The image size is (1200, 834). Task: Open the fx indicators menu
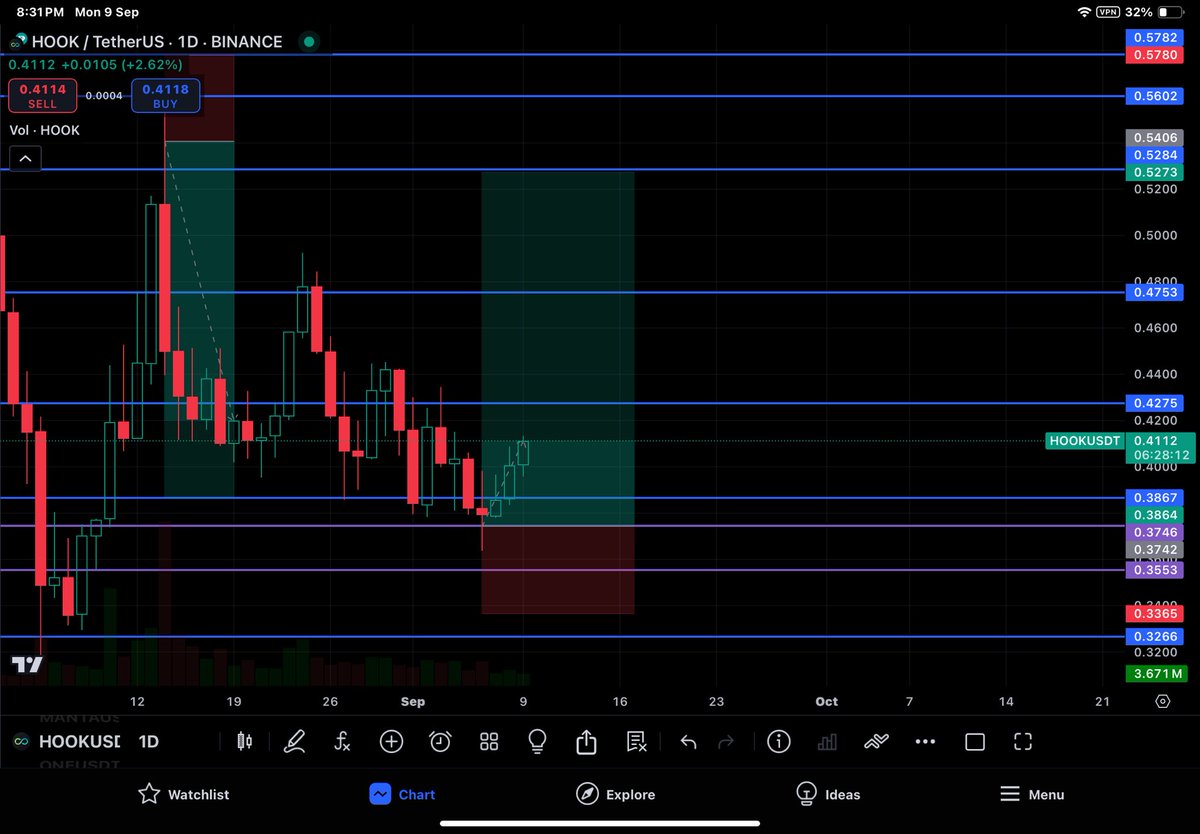pyautogui.click(x=342, y=741)
